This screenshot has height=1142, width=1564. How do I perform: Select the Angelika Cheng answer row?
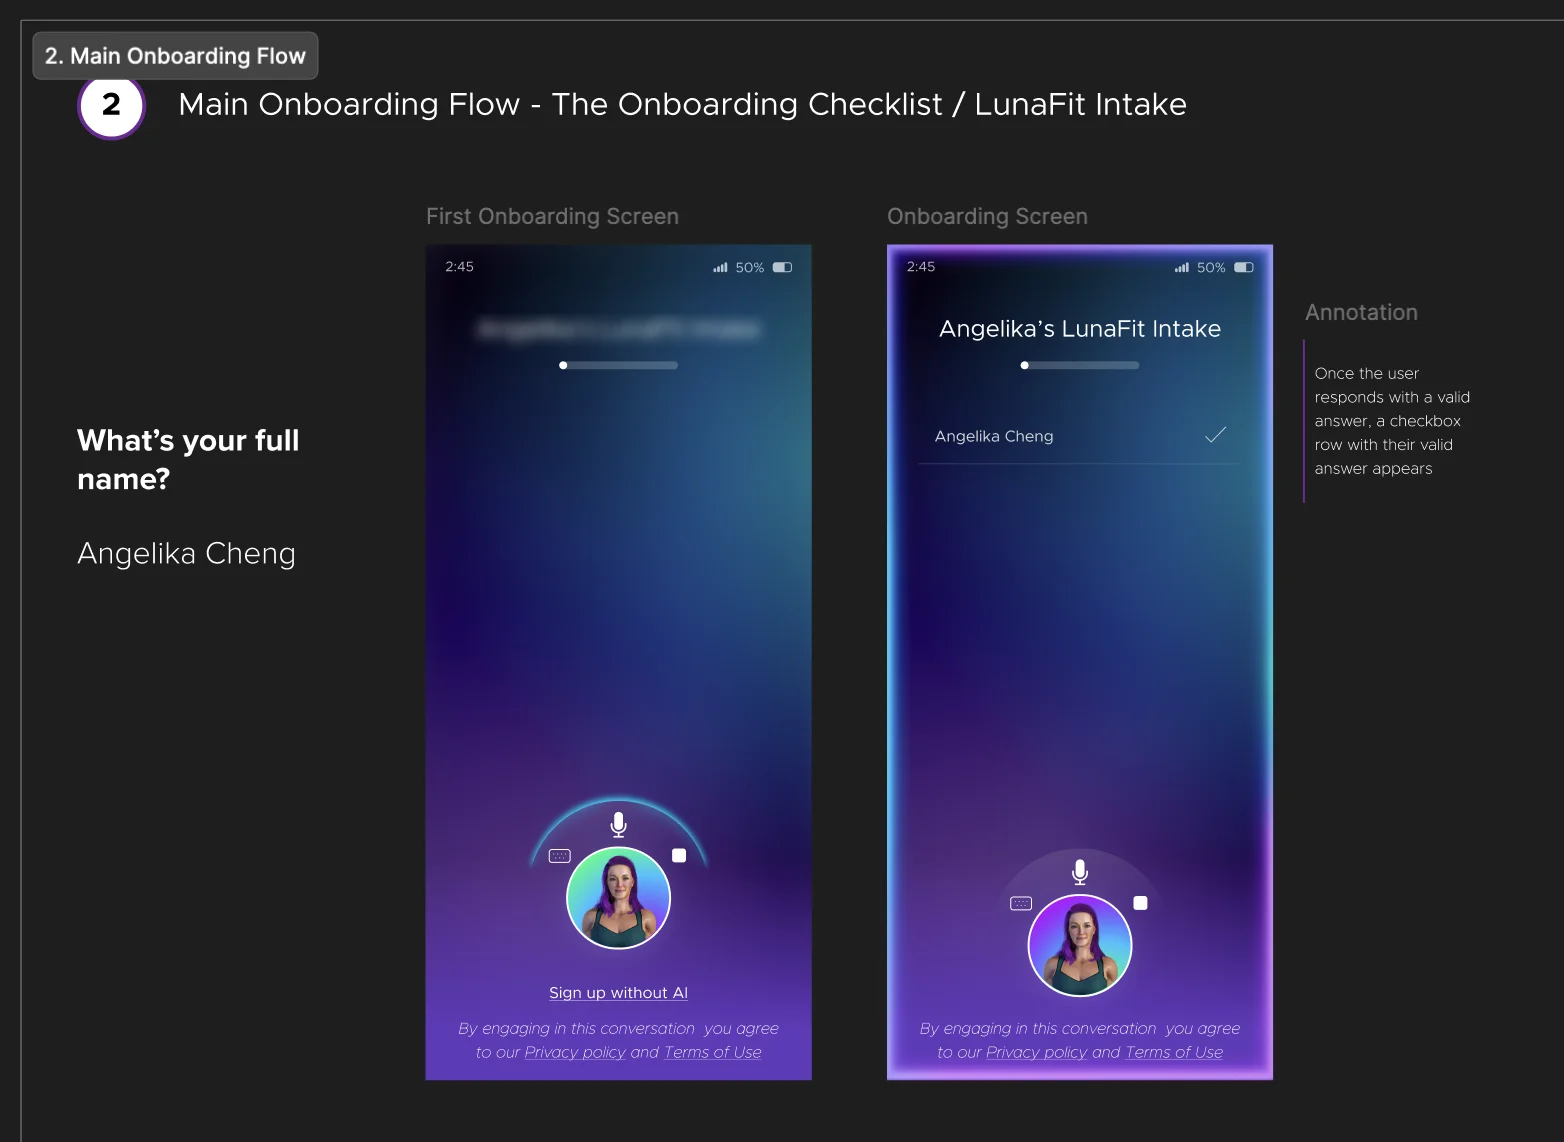pos(994,436)
